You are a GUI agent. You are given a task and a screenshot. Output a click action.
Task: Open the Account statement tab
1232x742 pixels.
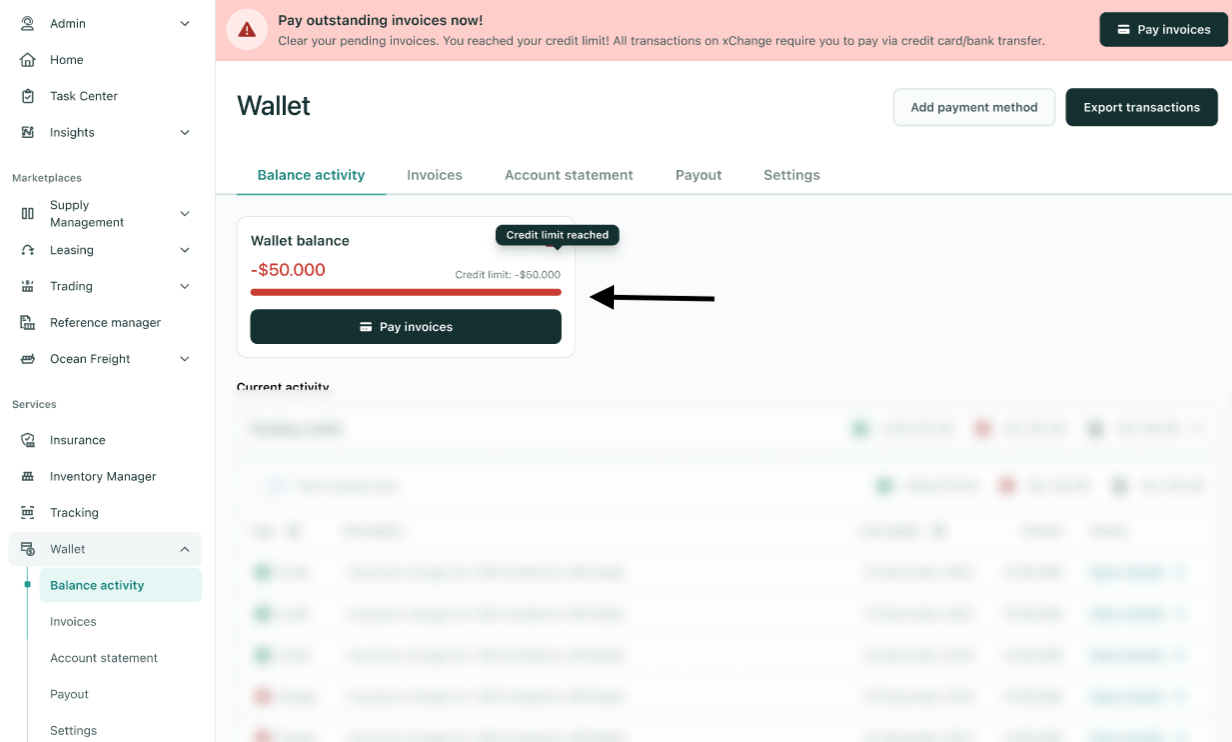568,174
